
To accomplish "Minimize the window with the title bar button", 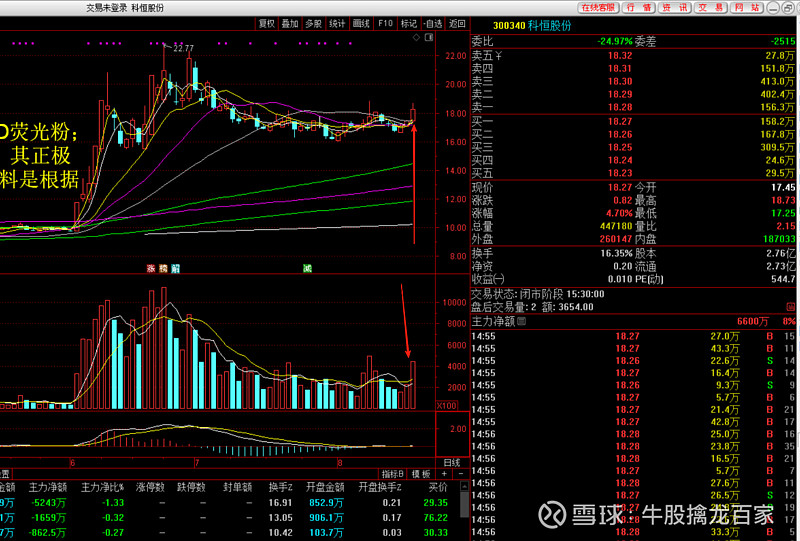I will point(773,8).
